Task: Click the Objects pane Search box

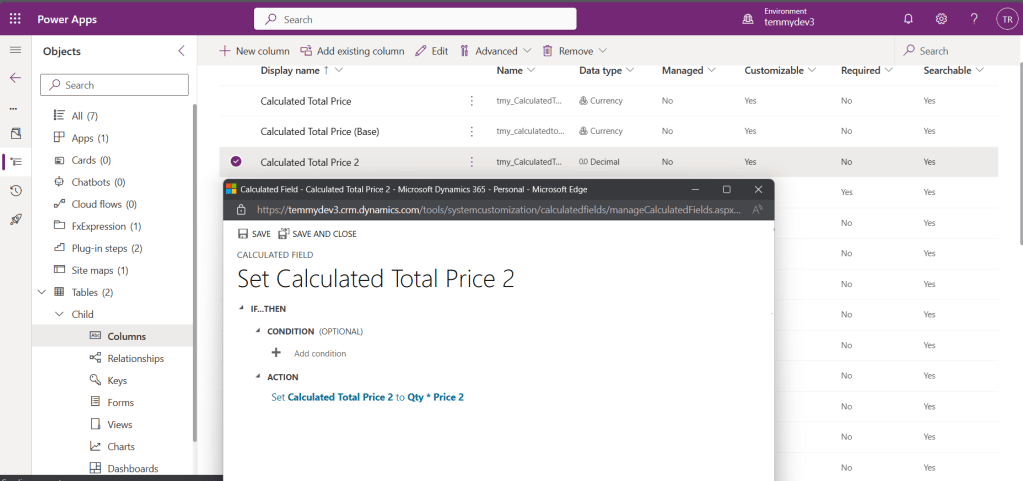Action: [114, 85]
